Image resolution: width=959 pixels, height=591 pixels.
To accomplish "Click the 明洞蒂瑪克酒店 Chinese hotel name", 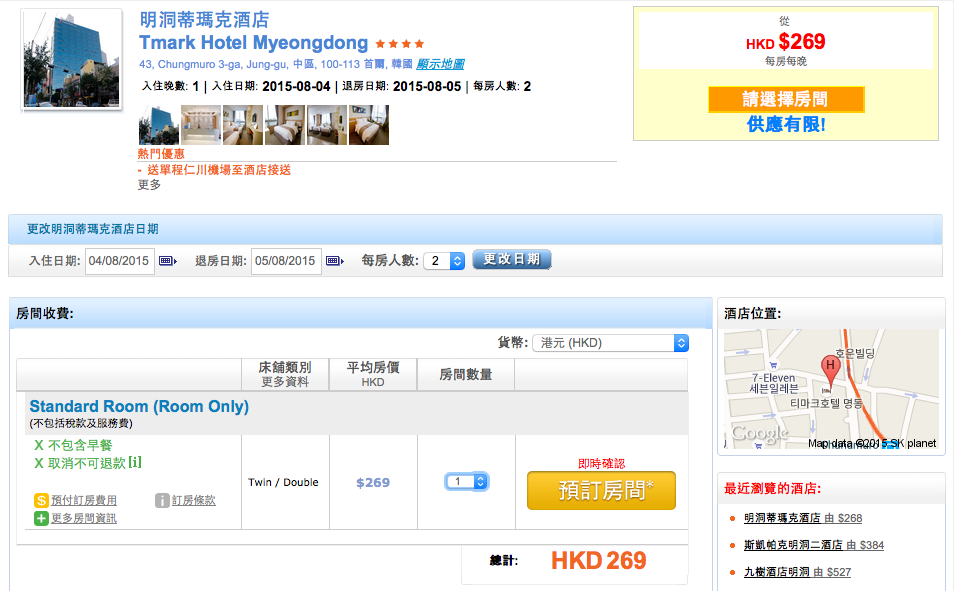I will (x=204, y=20).
